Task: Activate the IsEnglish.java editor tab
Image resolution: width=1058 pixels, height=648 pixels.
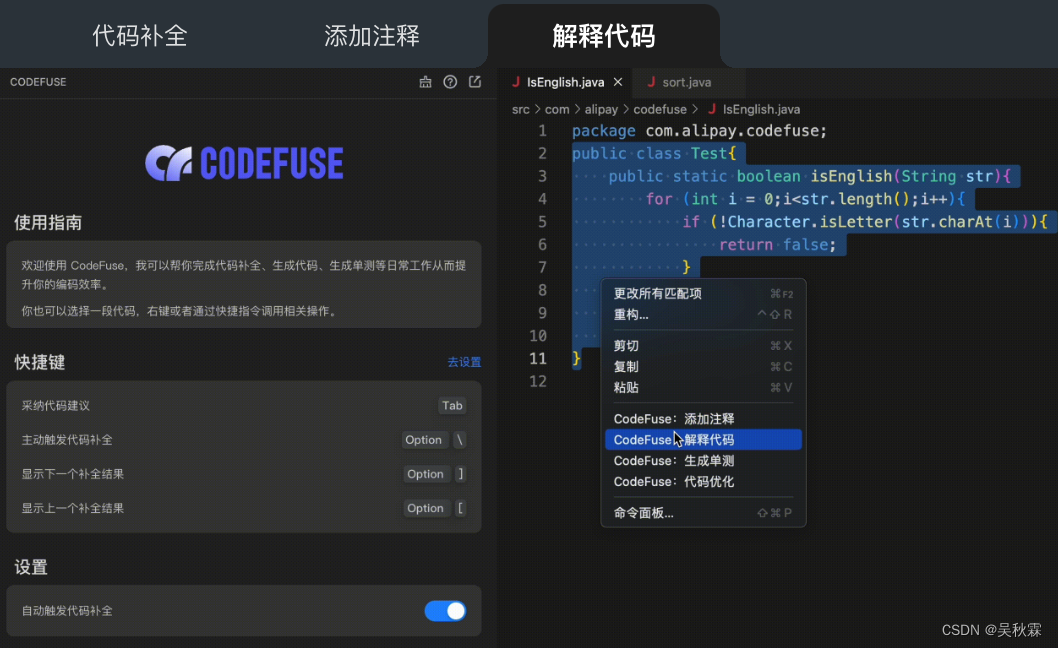Action: 565,82
